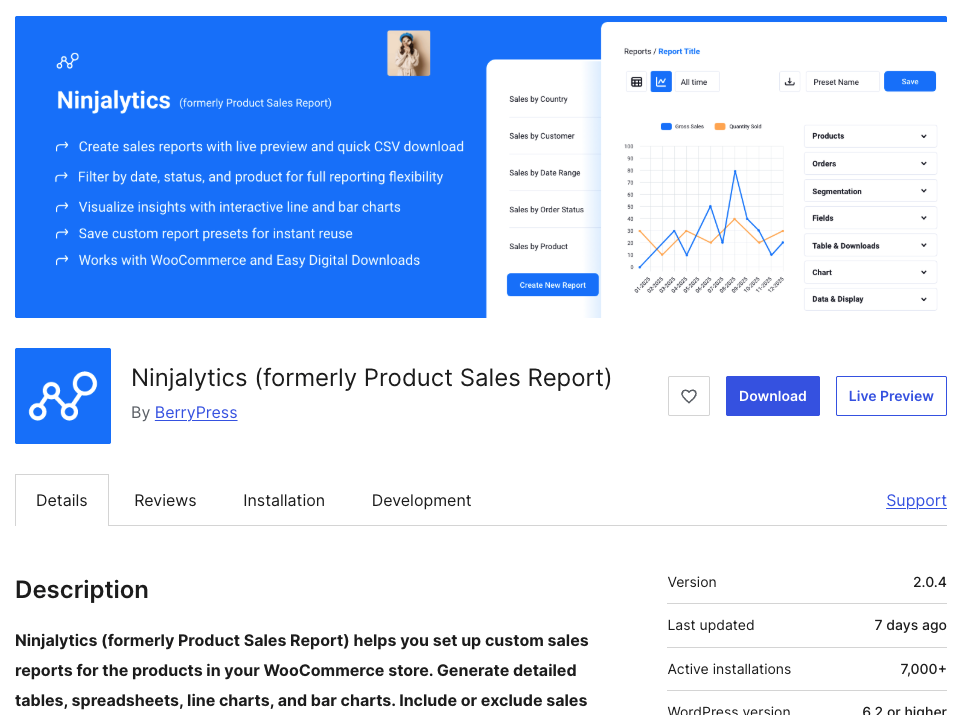Image resolution: width=960 pixels, height=715 pixels.
Task: Toggle the favorite heart icon
Action: point(688,395)
